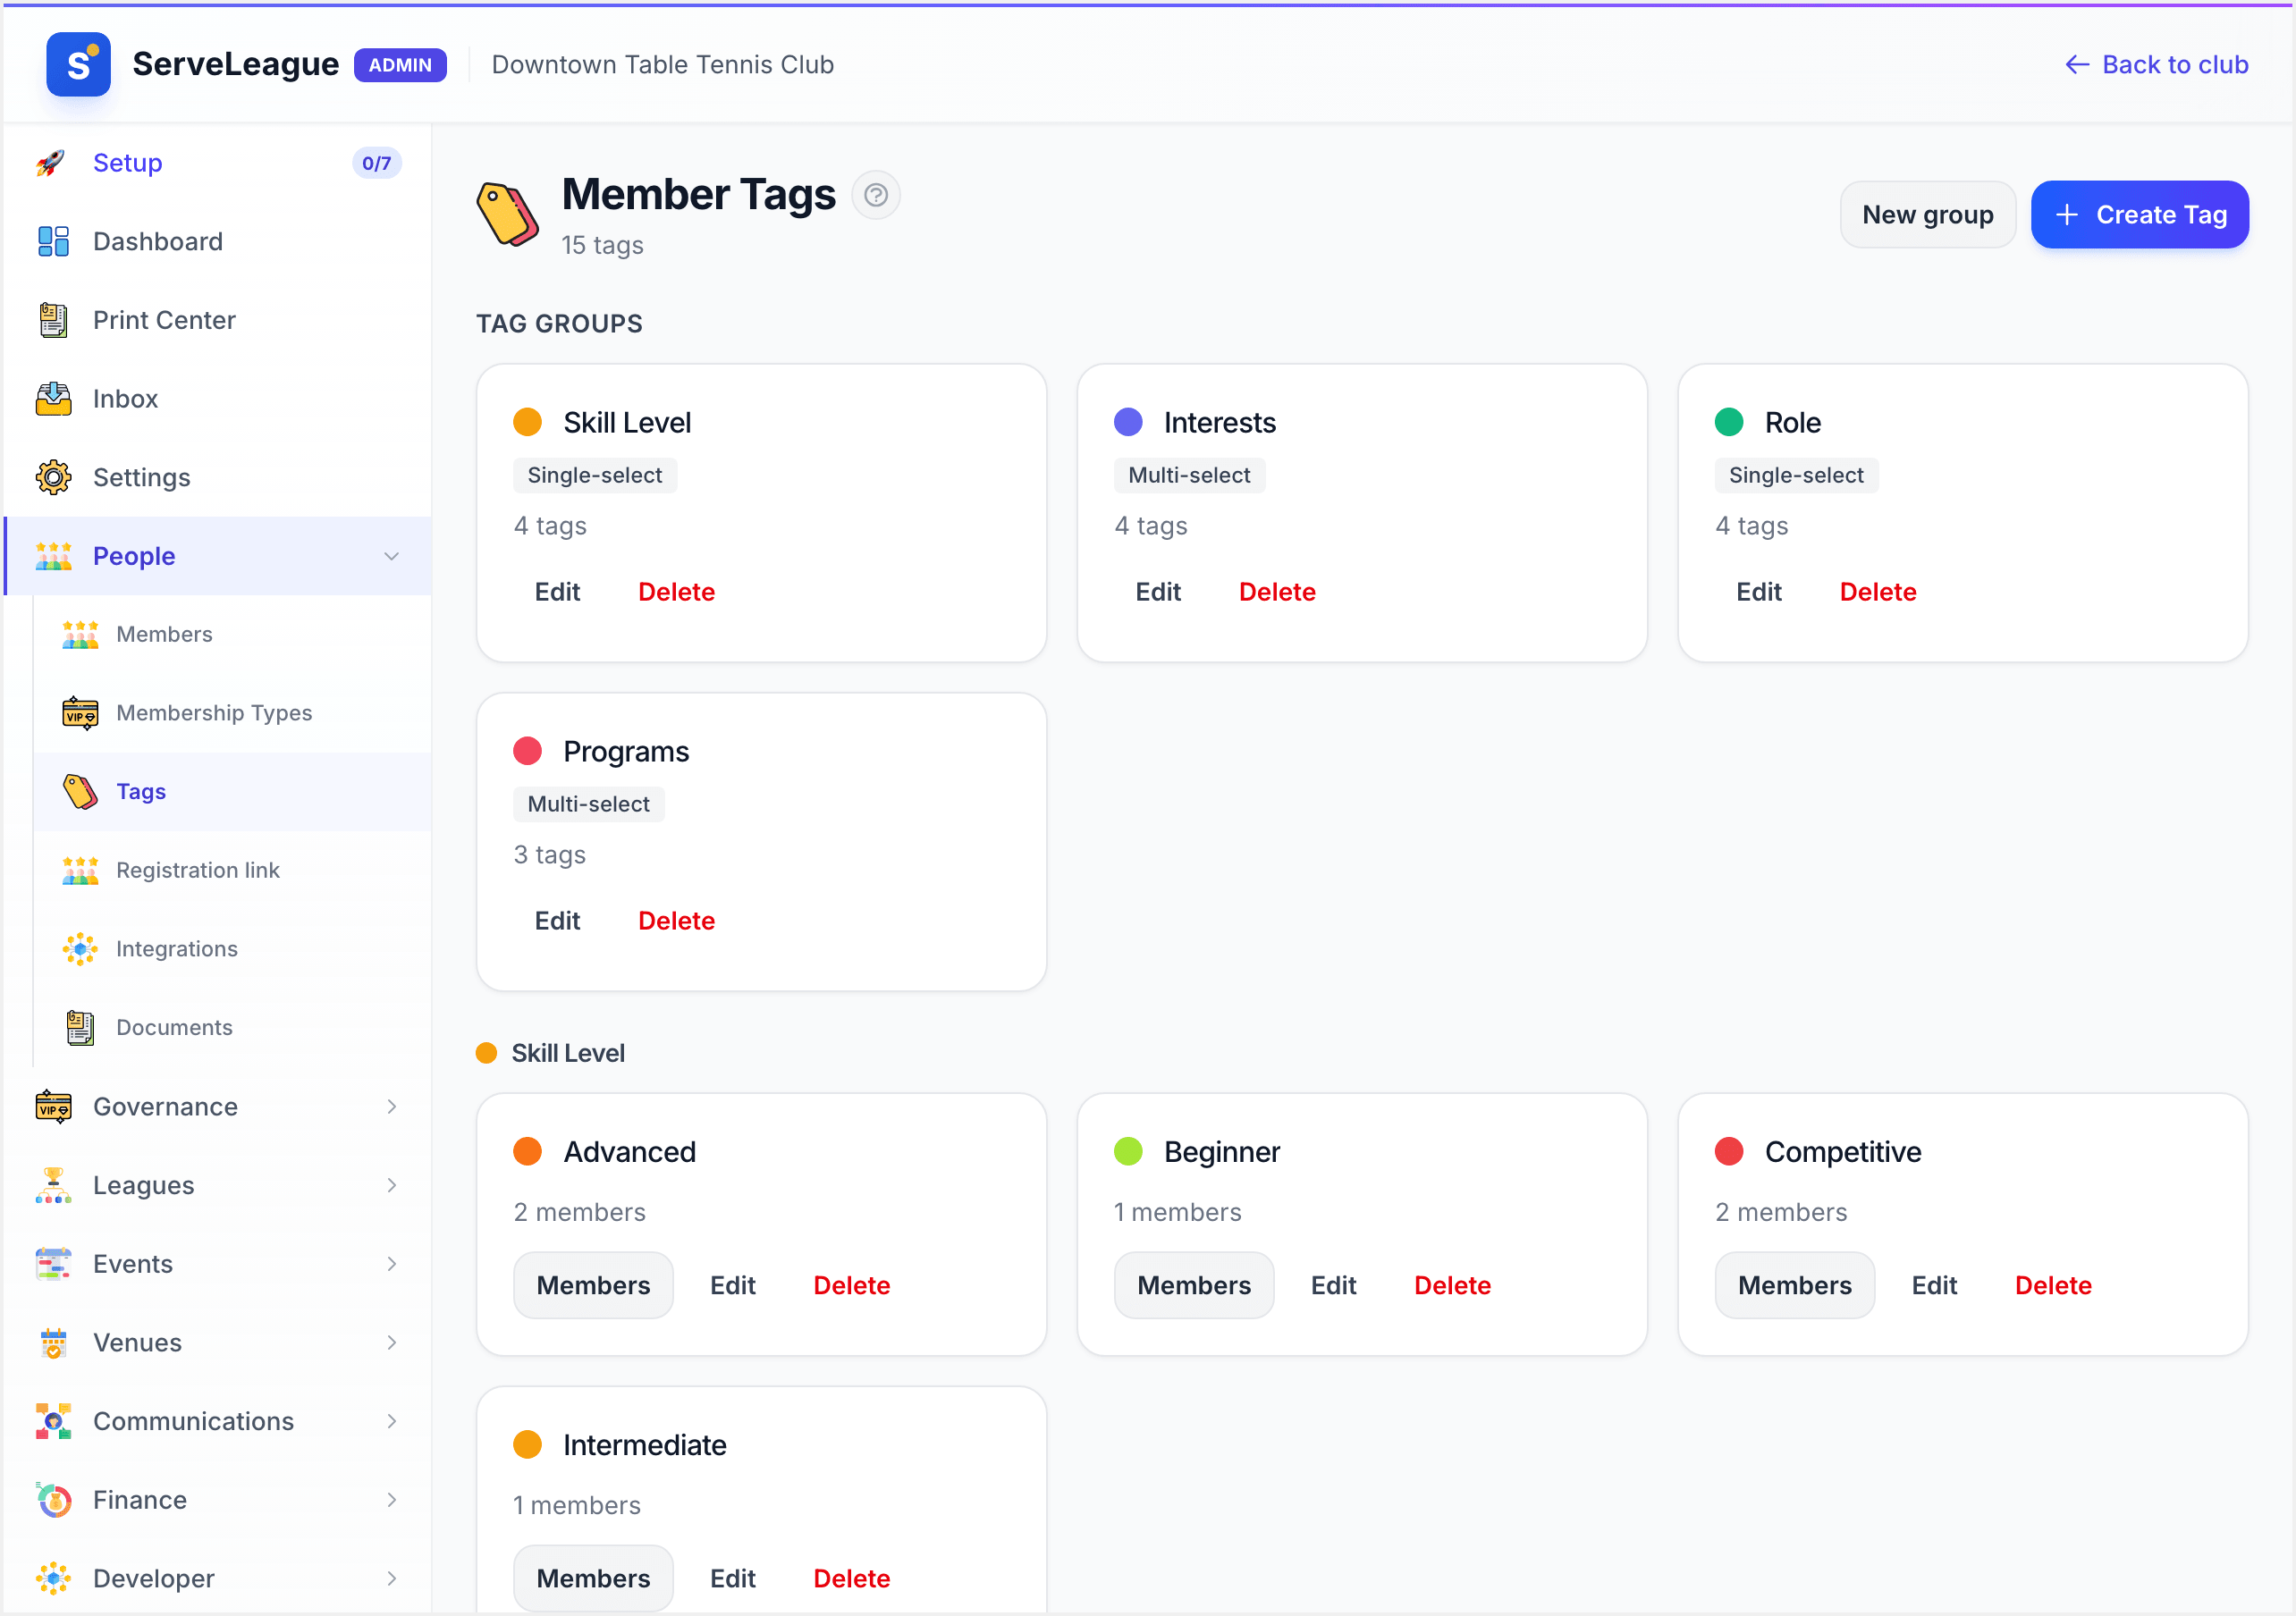Open the Members submenu item
This screenshot has width=2296, height=1616.
tap(232, 634)
